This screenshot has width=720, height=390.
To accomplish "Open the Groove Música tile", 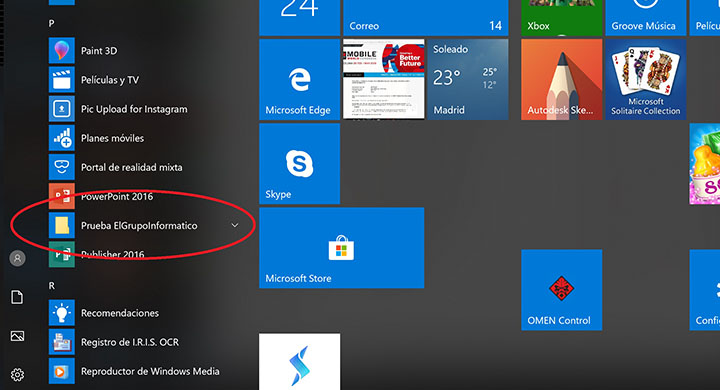I will point(646,17).
